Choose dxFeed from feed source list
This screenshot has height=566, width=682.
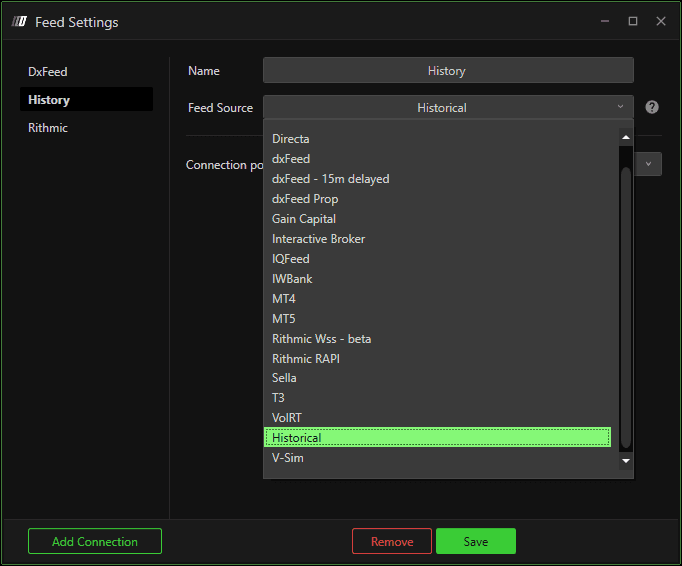[437, 159]
